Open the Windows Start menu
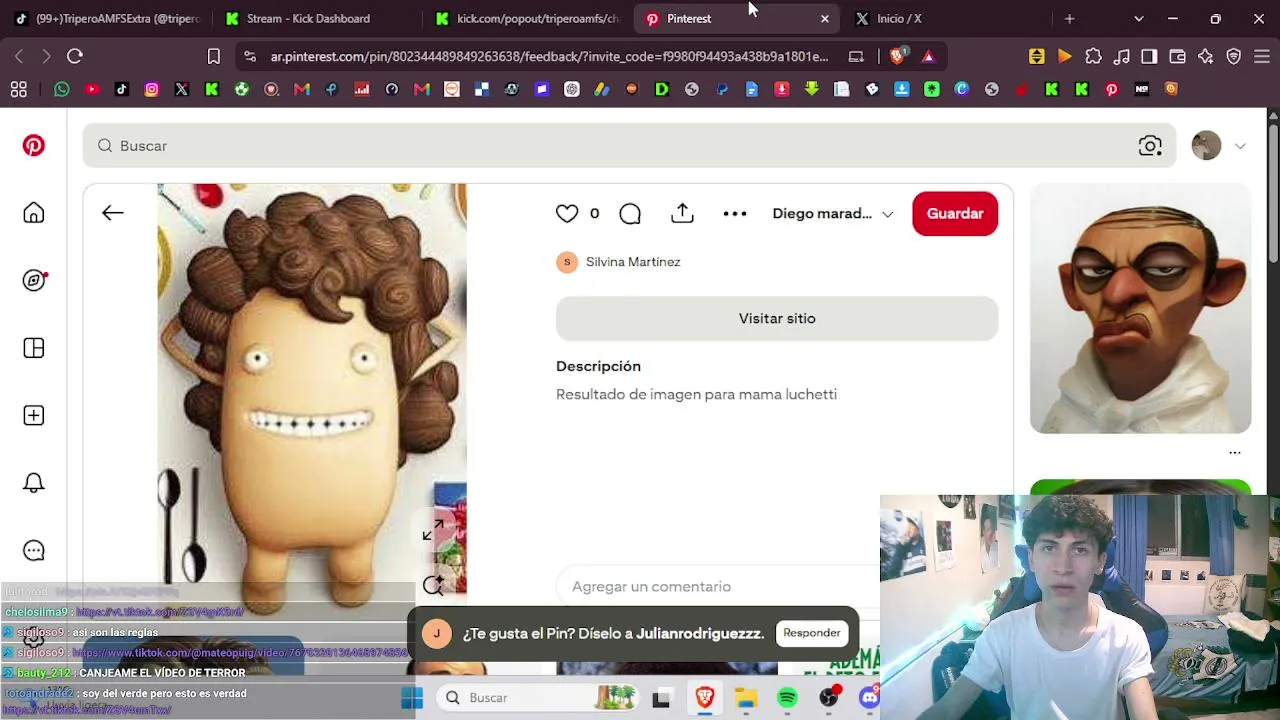Image resolution: width=1280 pixels, height=720 pixels. click(412, 698)
